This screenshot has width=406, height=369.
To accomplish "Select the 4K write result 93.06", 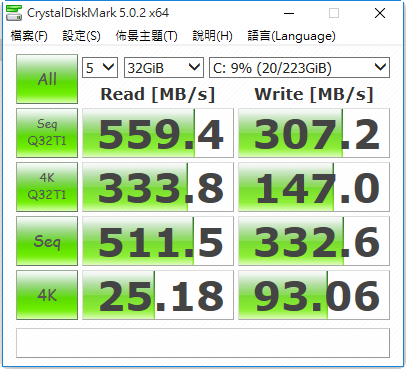I will click(314, 295).
